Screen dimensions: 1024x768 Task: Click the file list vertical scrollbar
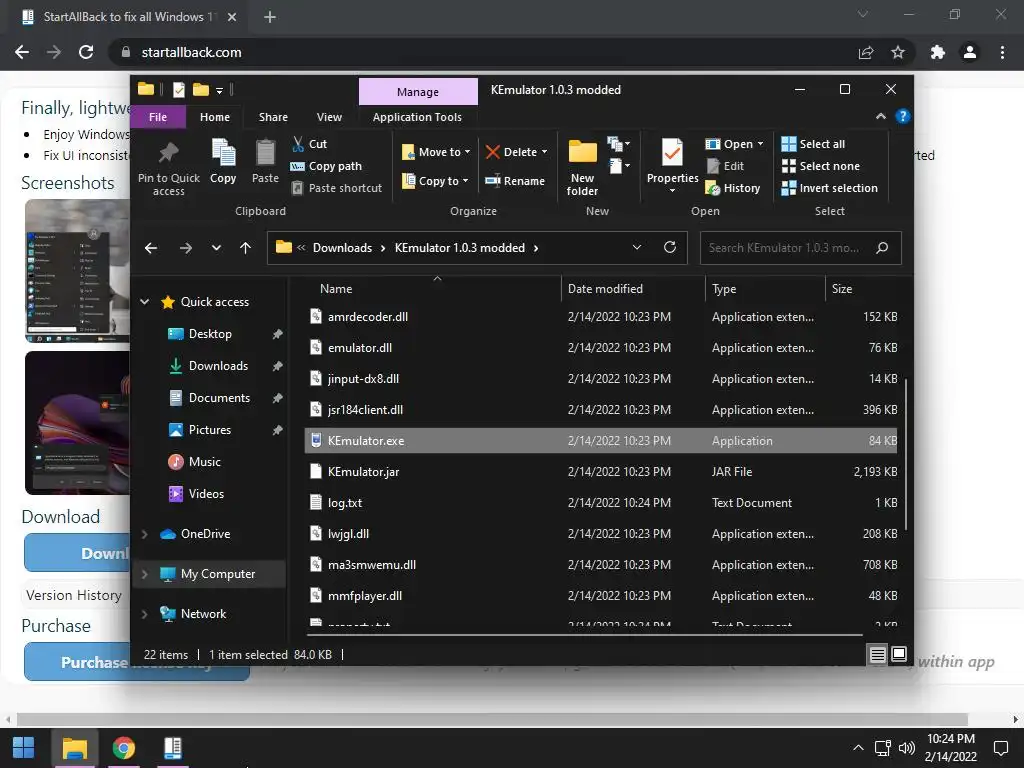(x=905, y=454)
